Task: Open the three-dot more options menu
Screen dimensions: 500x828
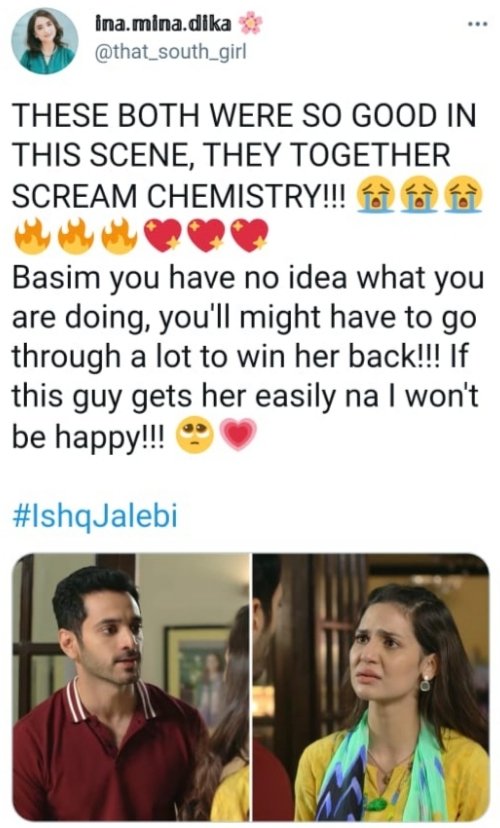Action: [477, 25]
